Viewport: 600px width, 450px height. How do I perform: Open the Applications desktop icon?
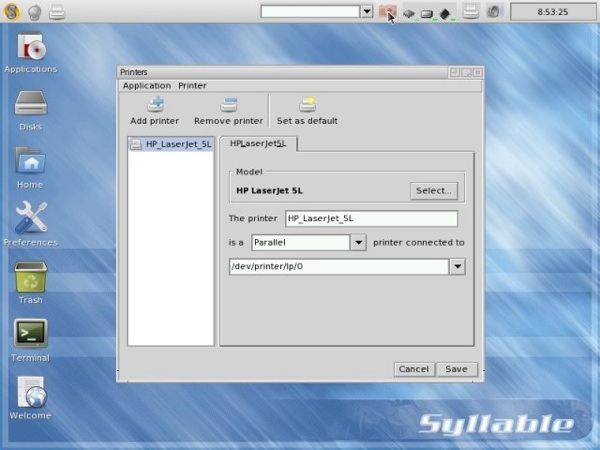(30, 47)
